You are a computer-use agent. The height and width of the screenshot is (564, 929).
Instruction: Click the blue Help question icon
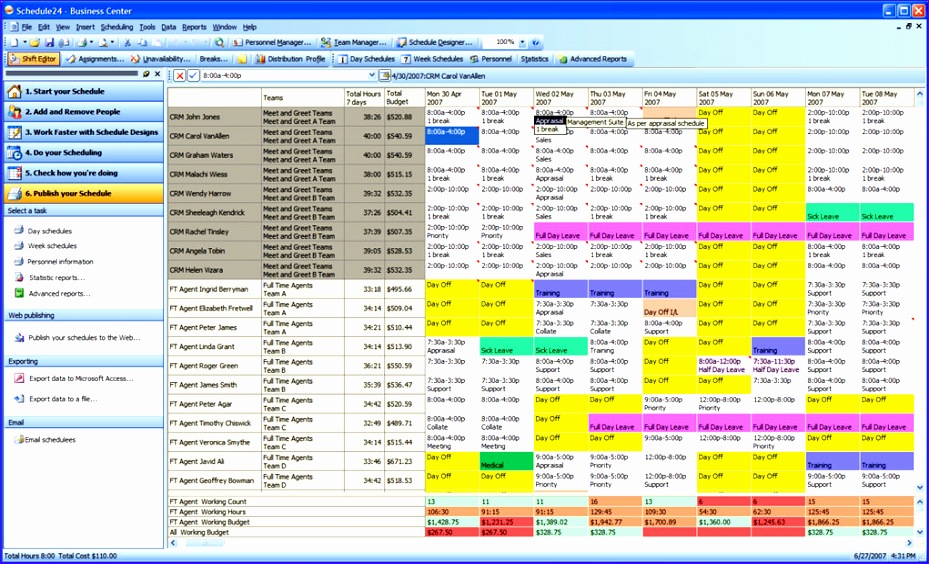(536, 43)
